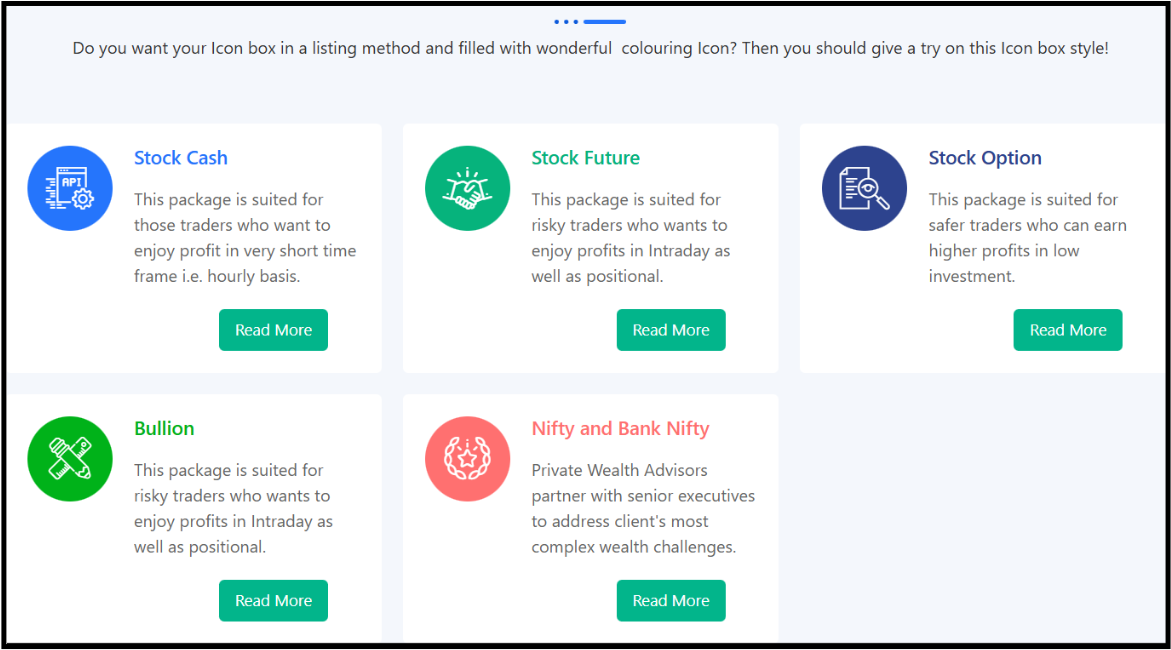Open the Stock Cash title link

(x=181, y=158)
